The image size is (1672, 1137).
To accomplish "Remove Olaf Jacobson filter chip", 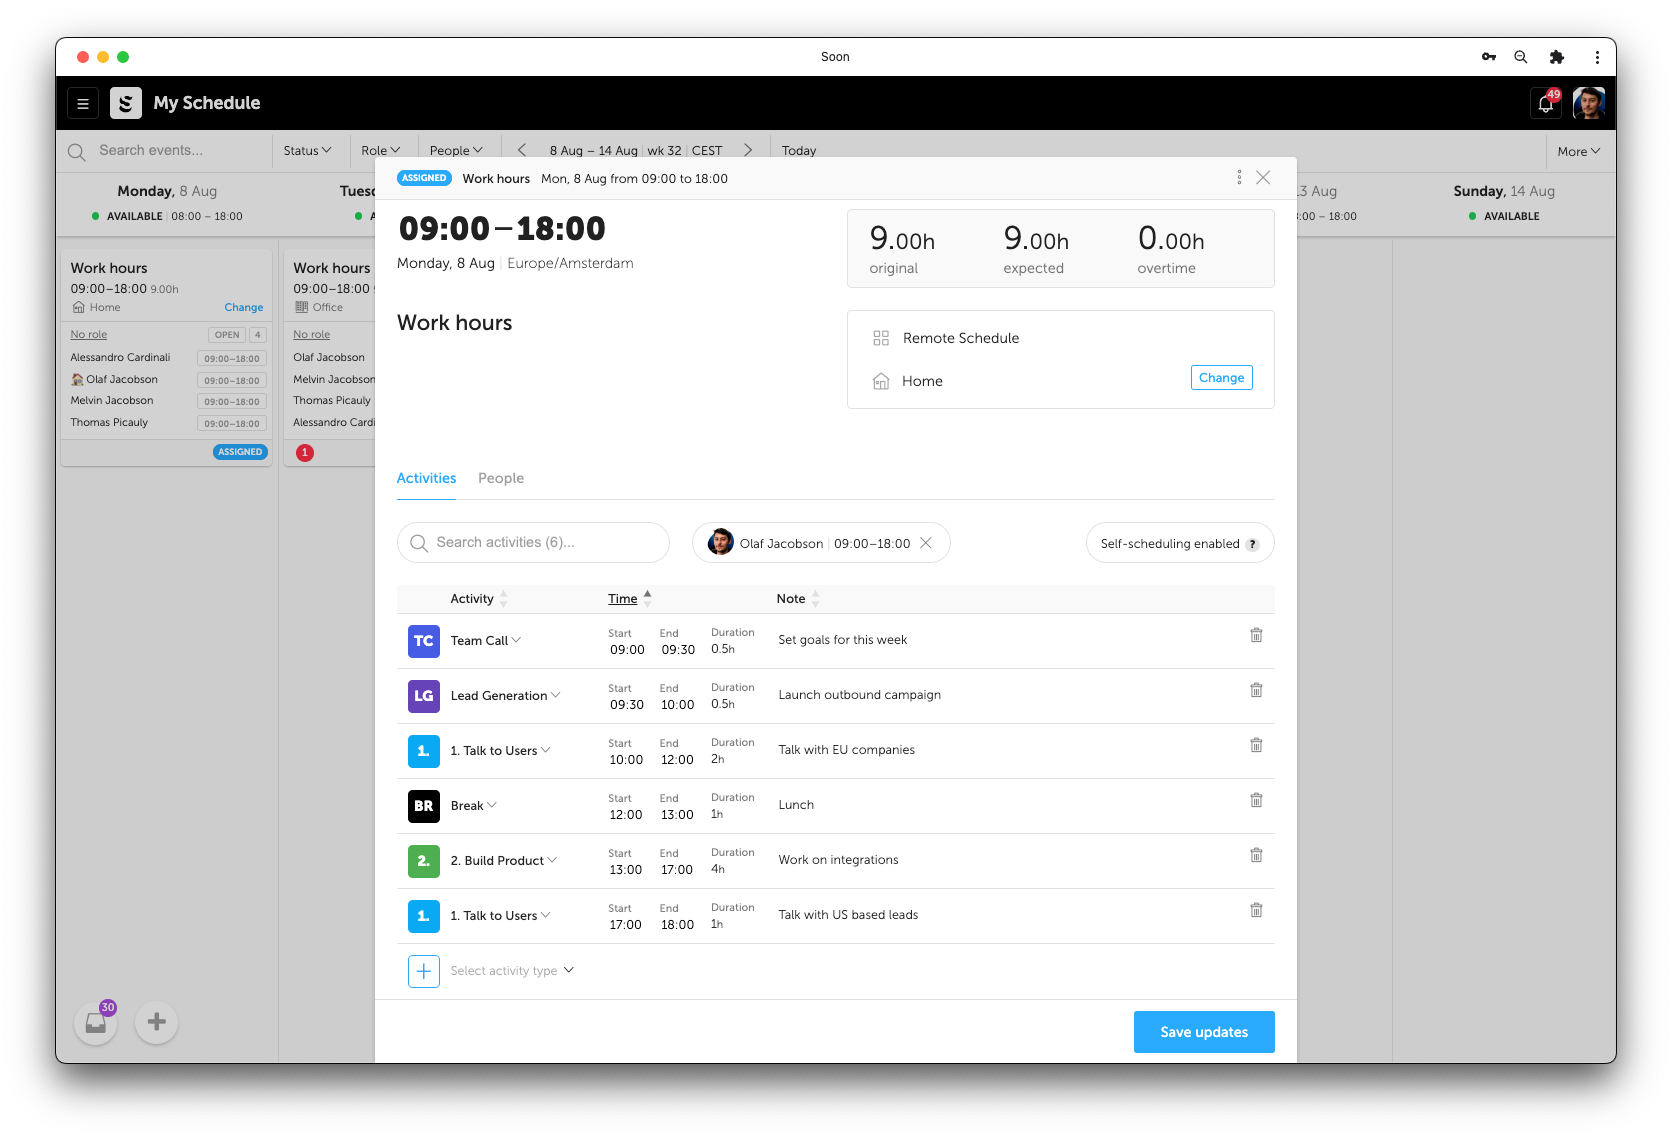I will (x=926, y=543).
